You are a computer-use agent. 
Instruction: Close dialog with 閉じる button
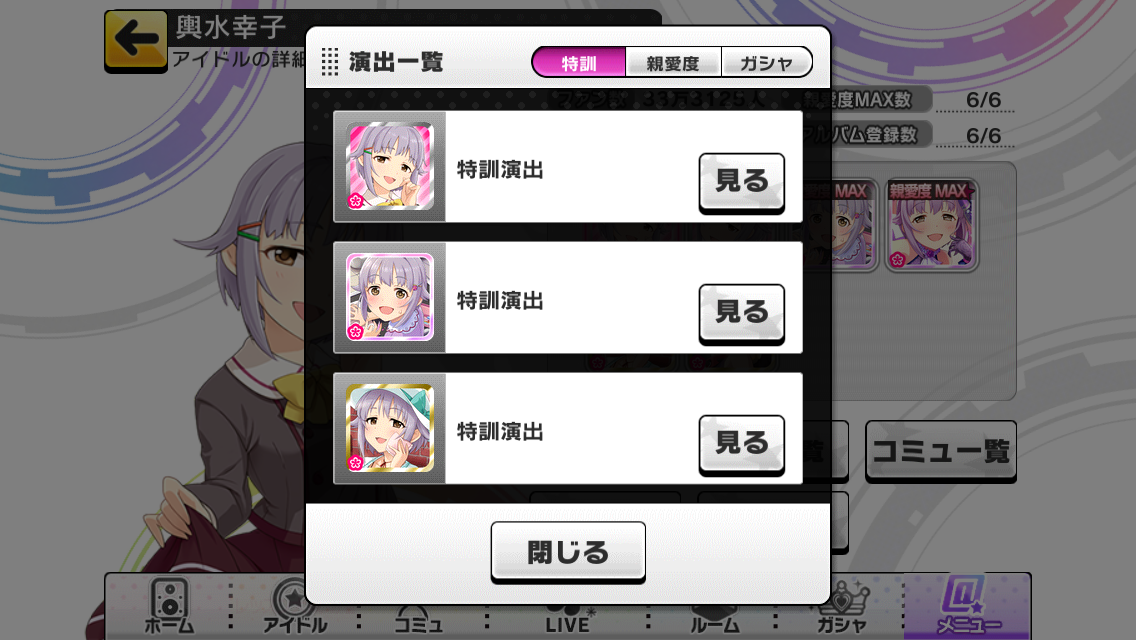pyautogui.click(x=568, y=552)
